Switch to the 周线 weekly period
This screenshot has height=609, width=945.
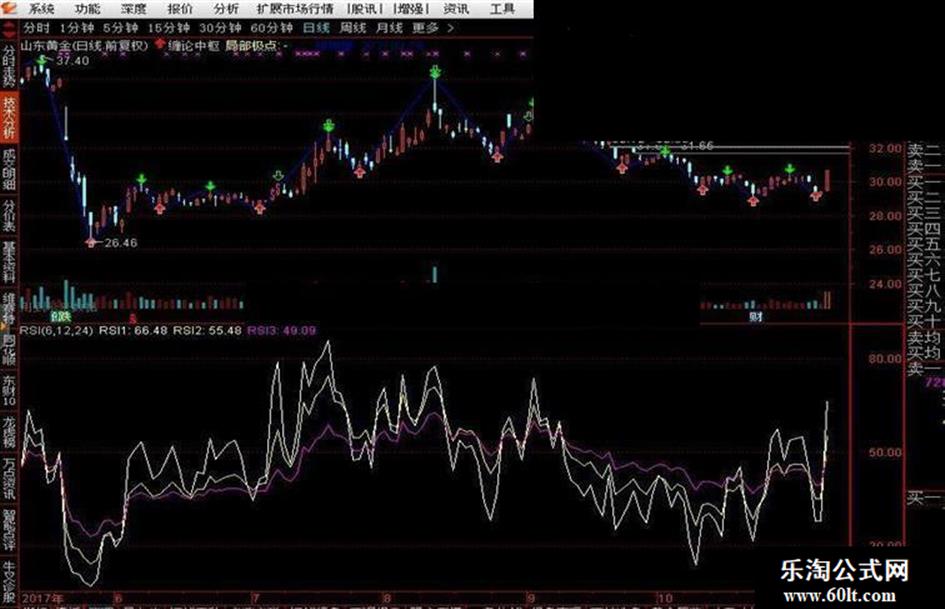(x=353, y=28)
